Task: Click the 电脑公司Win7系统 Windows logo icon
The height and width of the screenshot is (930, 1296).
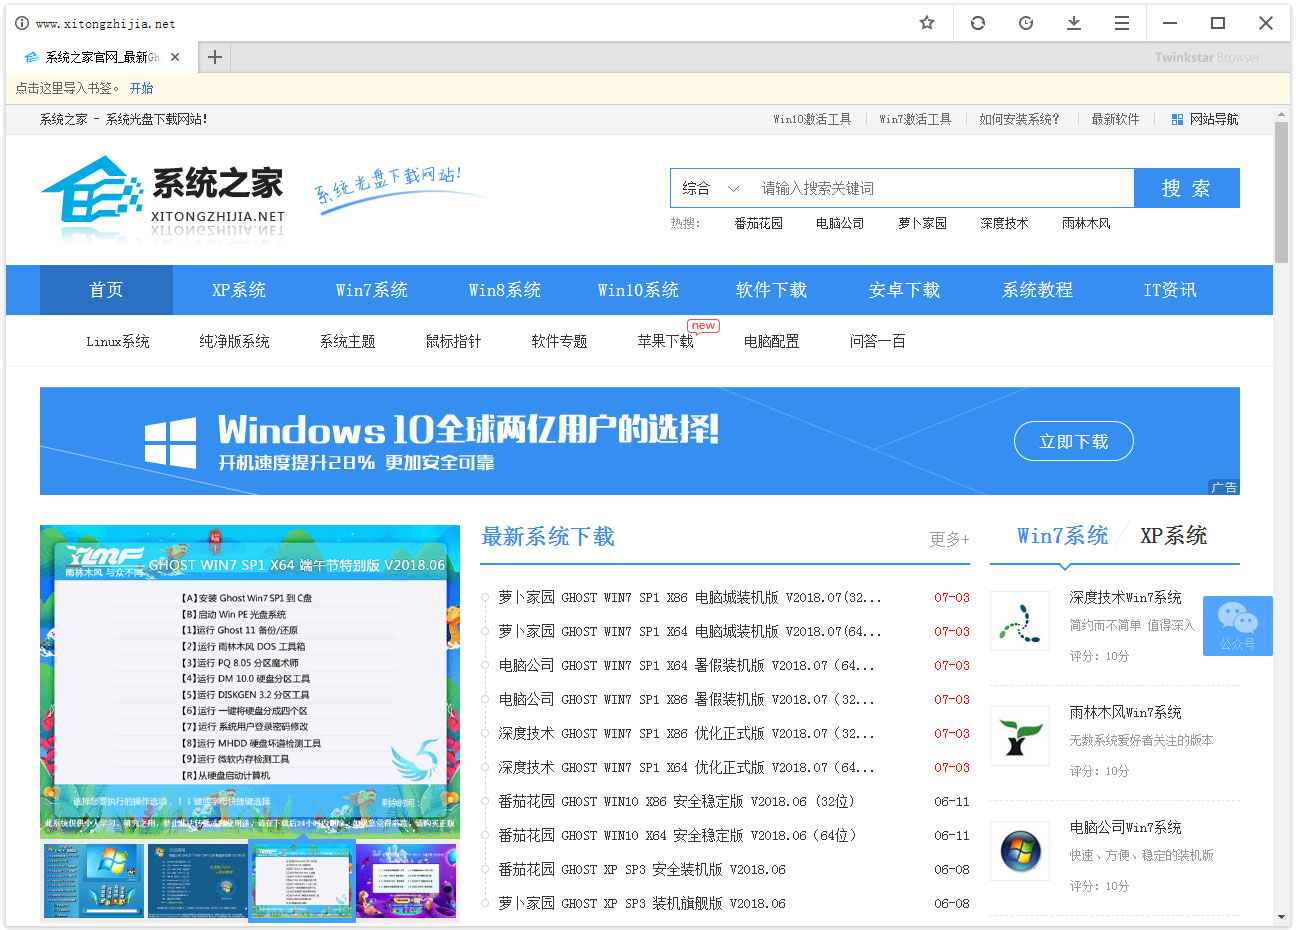Action: pyautogui.click(x=1019, y=851)
